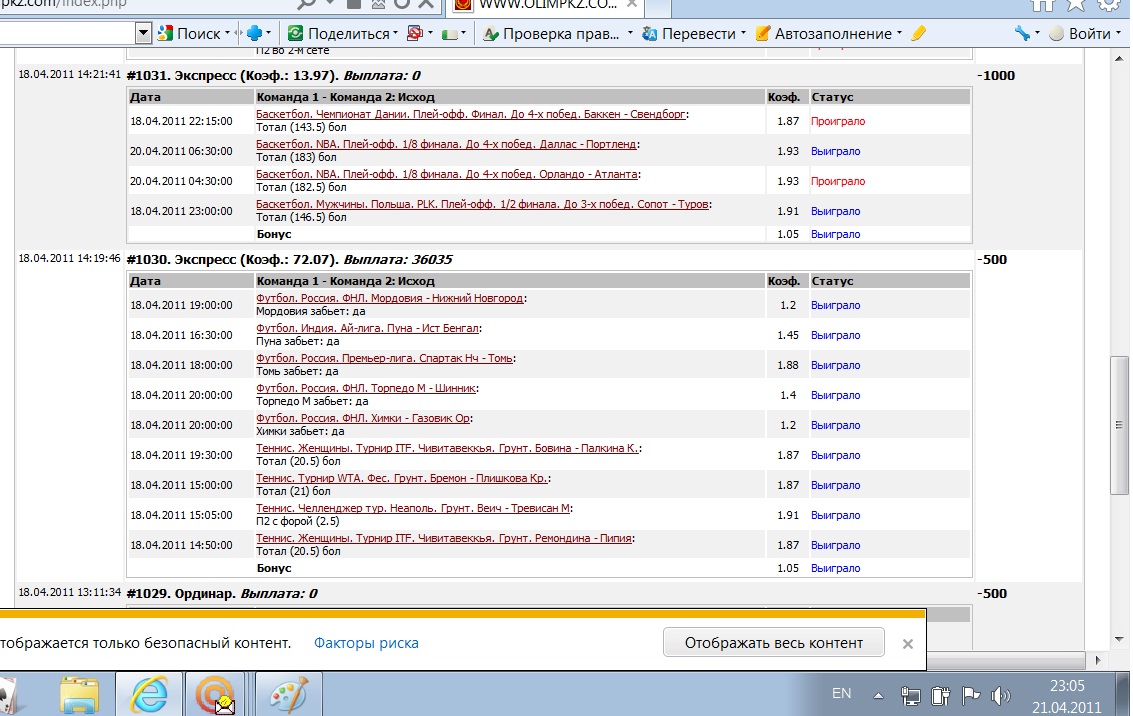This screenshot has width=1133, height=716.
Task: Open the Пуна - Ист Бенгал link
Action: [x=367, y=328]
